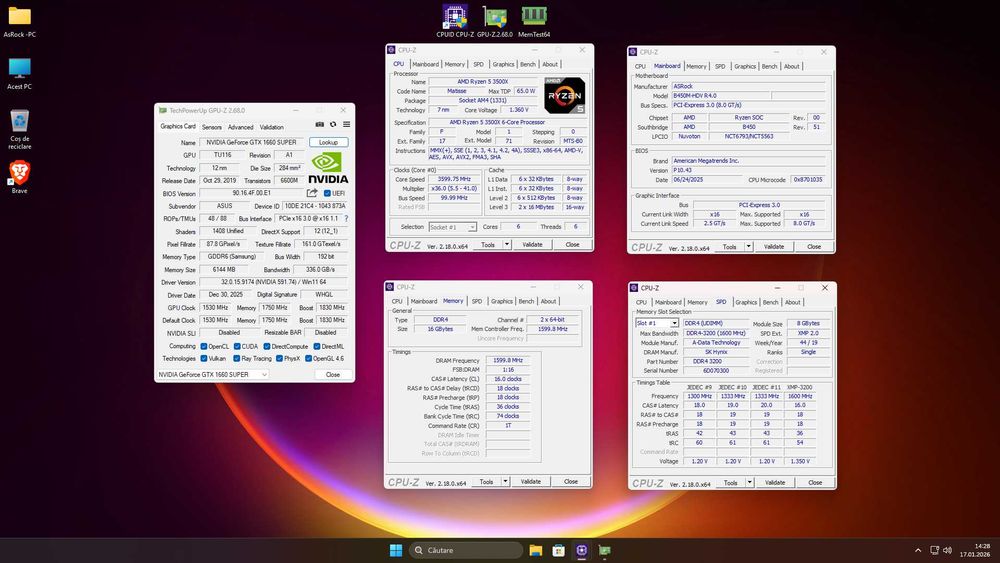
Task: Click the Bus Interface question mark icon
Action: coord(346,219)
